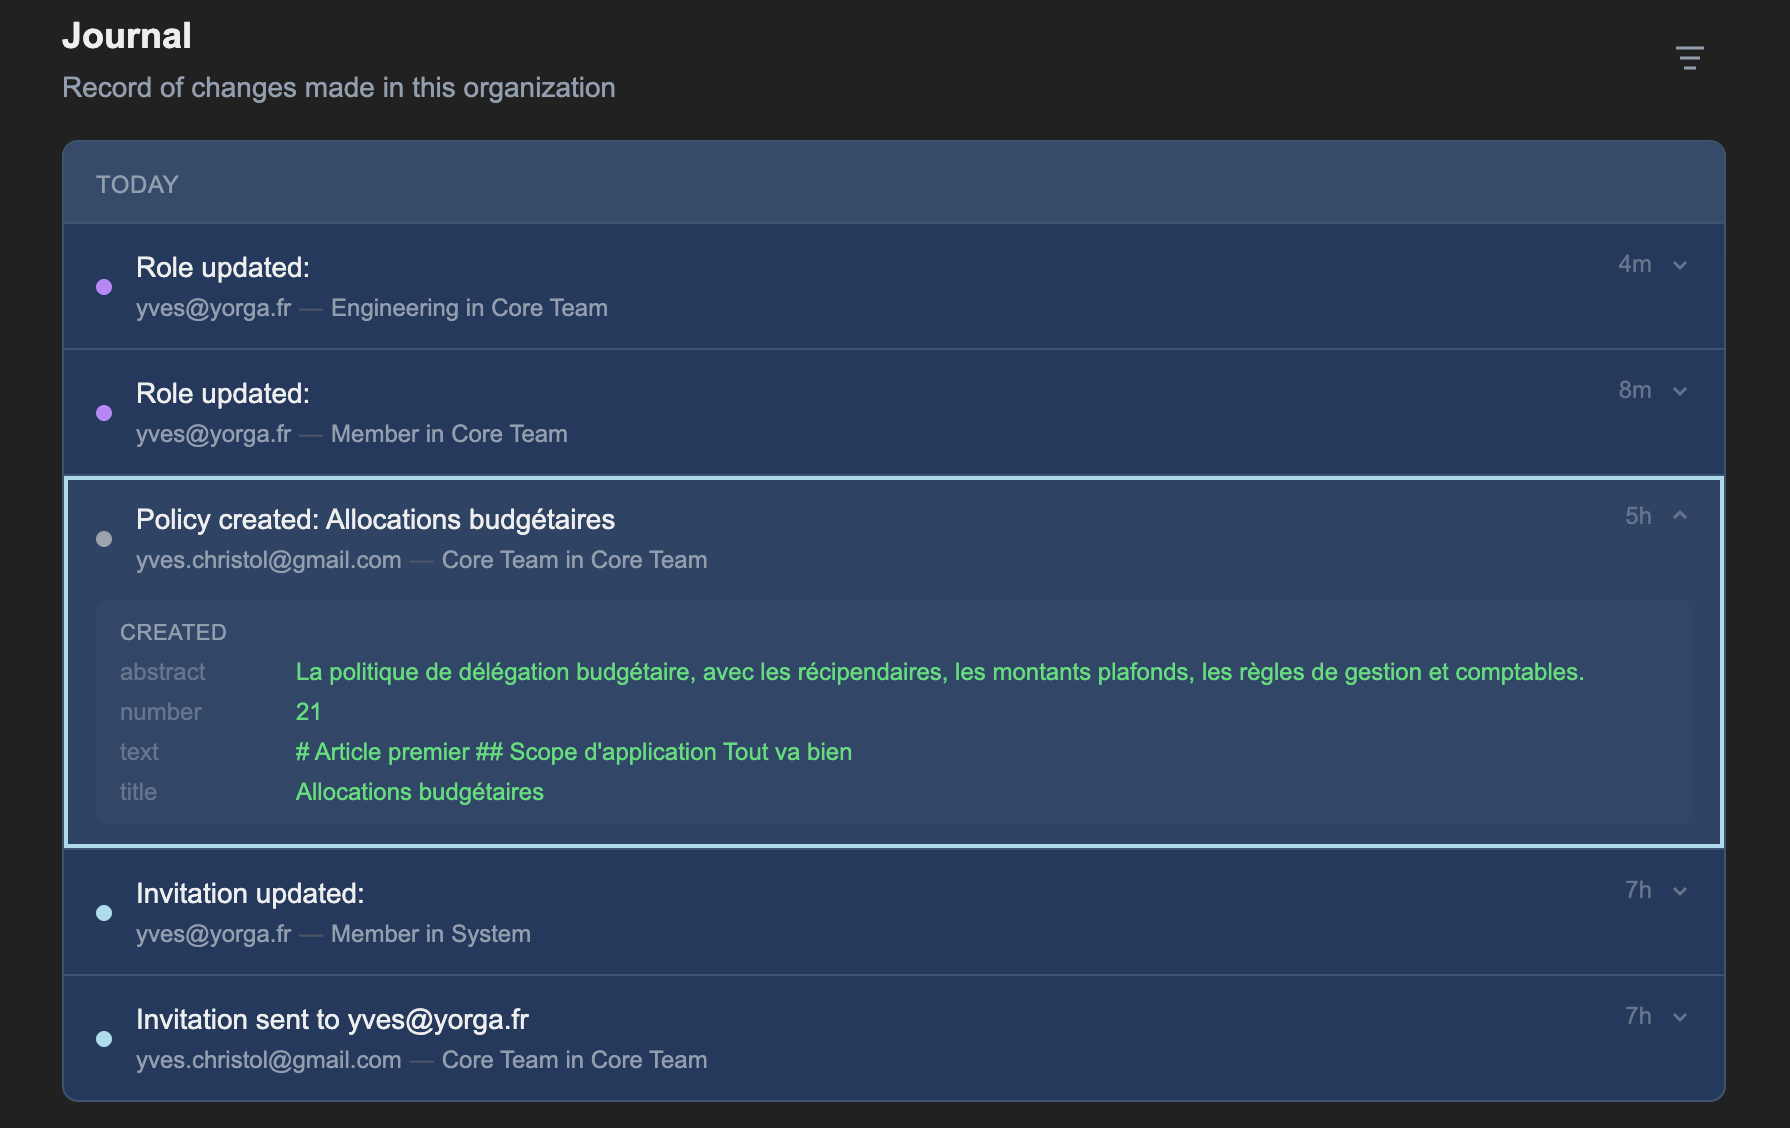Collapse the Policy created entry chevron
Screen dimensions: 1790x1128
click(x=1680, y=515)
